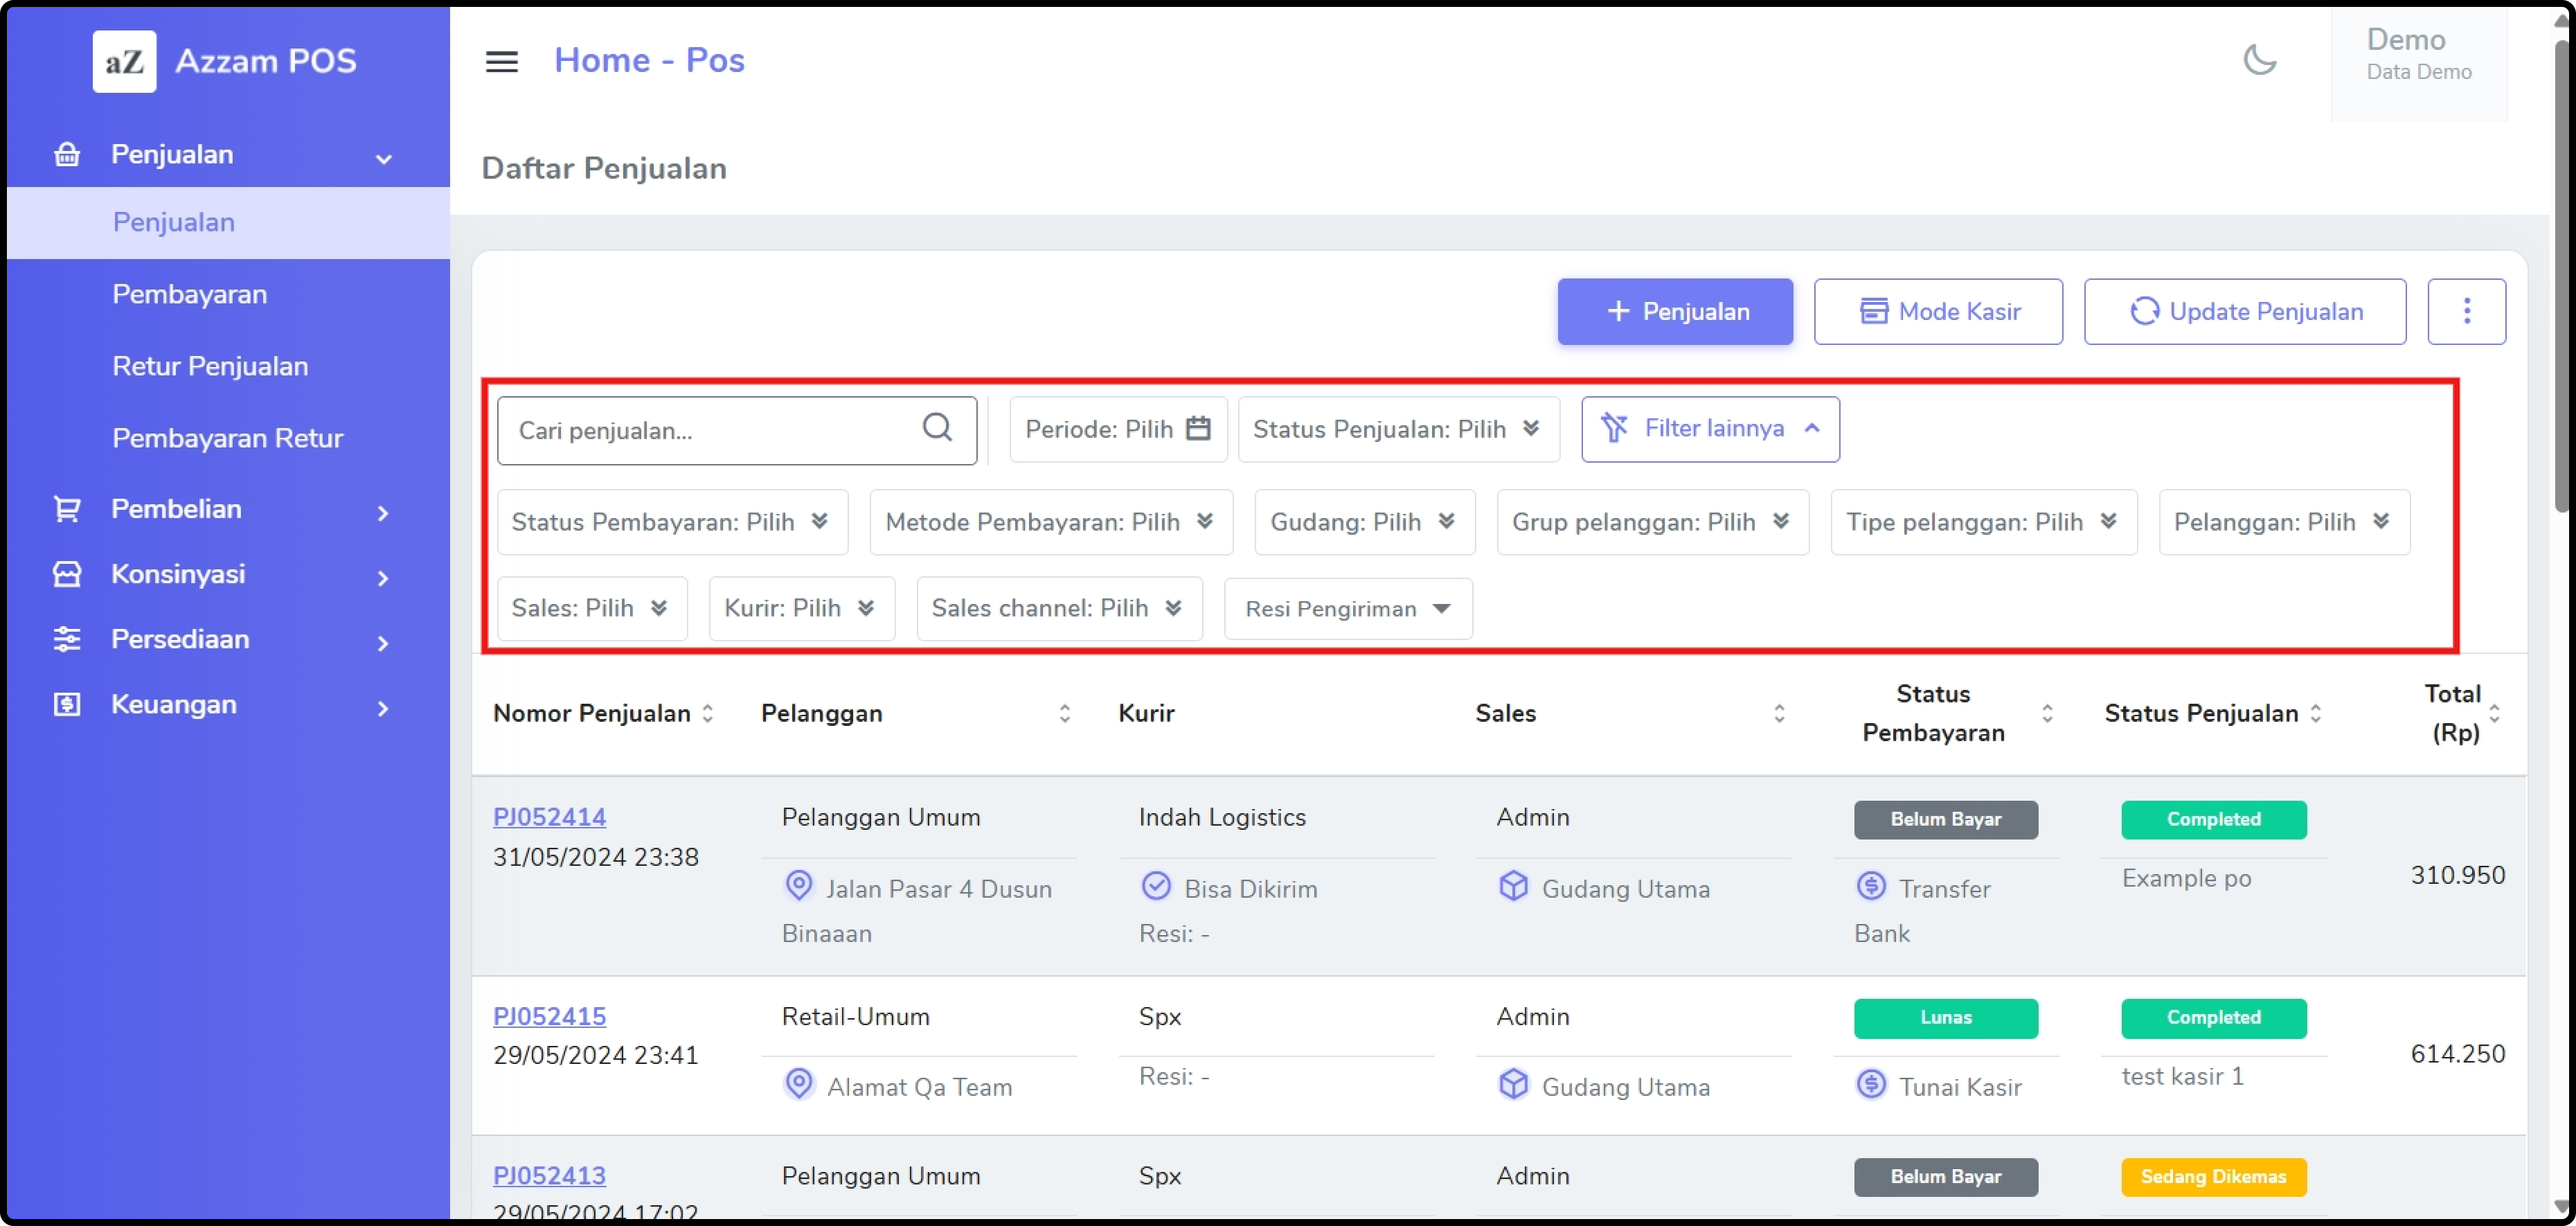2576x1226 pixels.
Task: Open Status Penjualan filter dropdown
Action: (1397, 429)
